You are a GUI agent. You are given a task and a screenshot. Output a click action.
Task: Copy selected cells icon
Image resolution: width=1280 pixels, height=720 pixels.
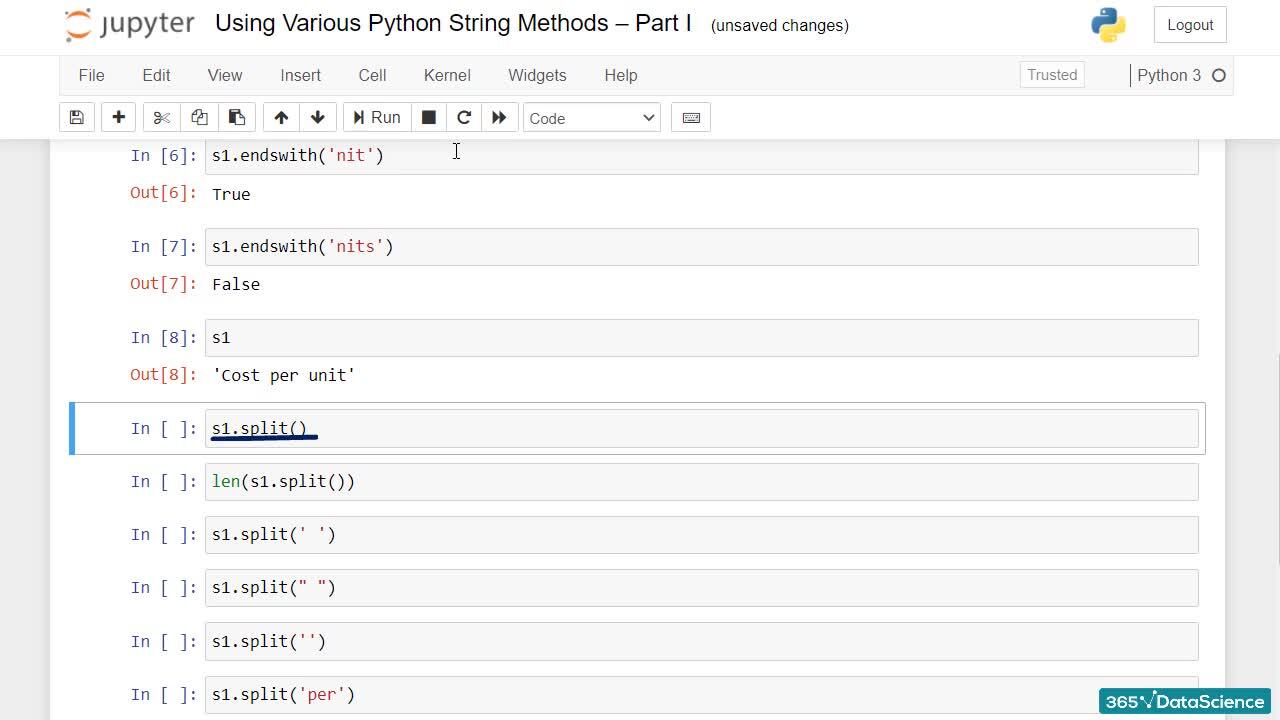199,118
